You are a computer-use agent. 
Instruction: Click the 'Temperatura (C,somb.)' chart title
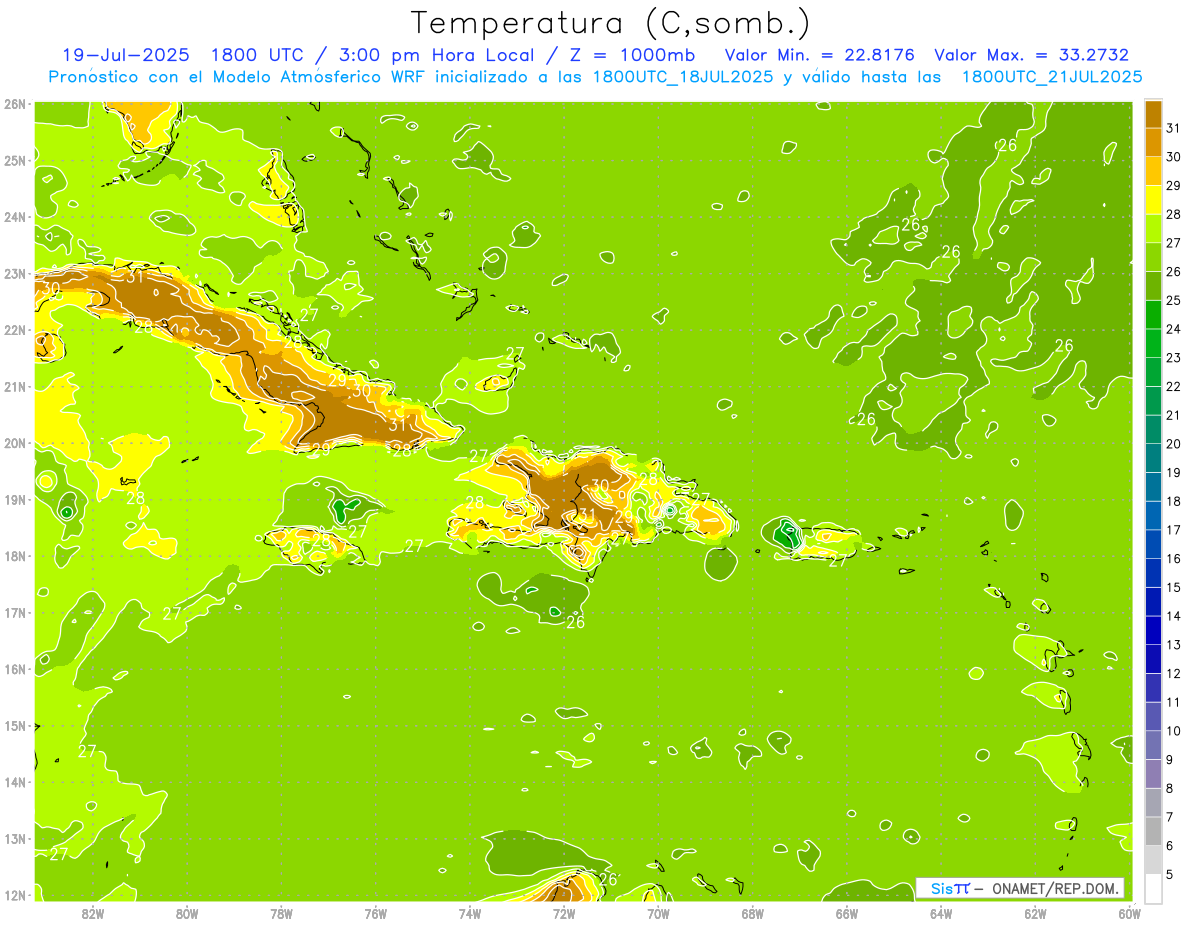click(x=610, y=23)
